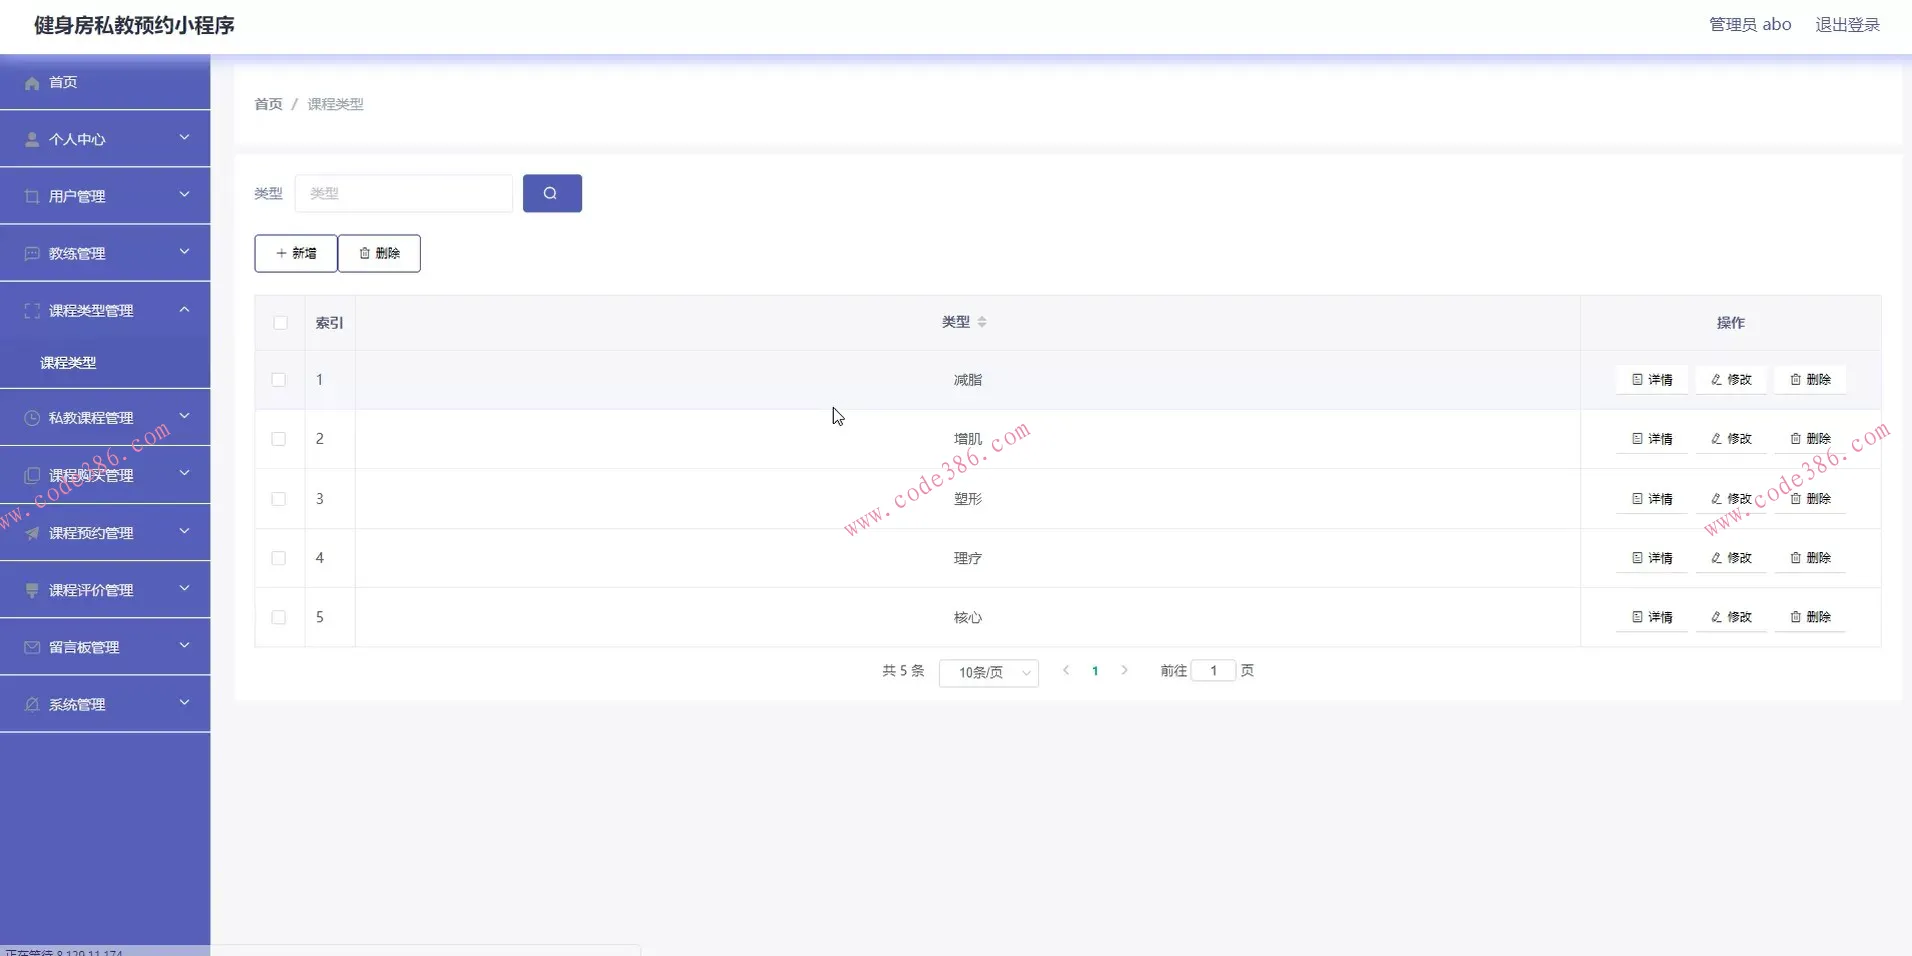Click the 前往 page number input
This screenshot has height=956, width=1912.
[1213, 670]
